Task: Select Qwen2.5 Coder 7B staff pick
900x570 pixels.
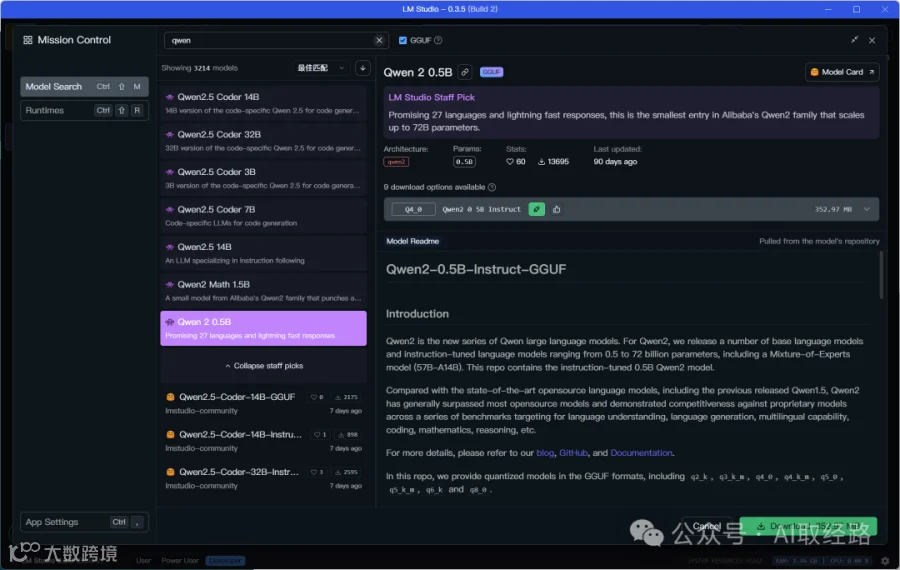Action: click(x=263, y=215)
